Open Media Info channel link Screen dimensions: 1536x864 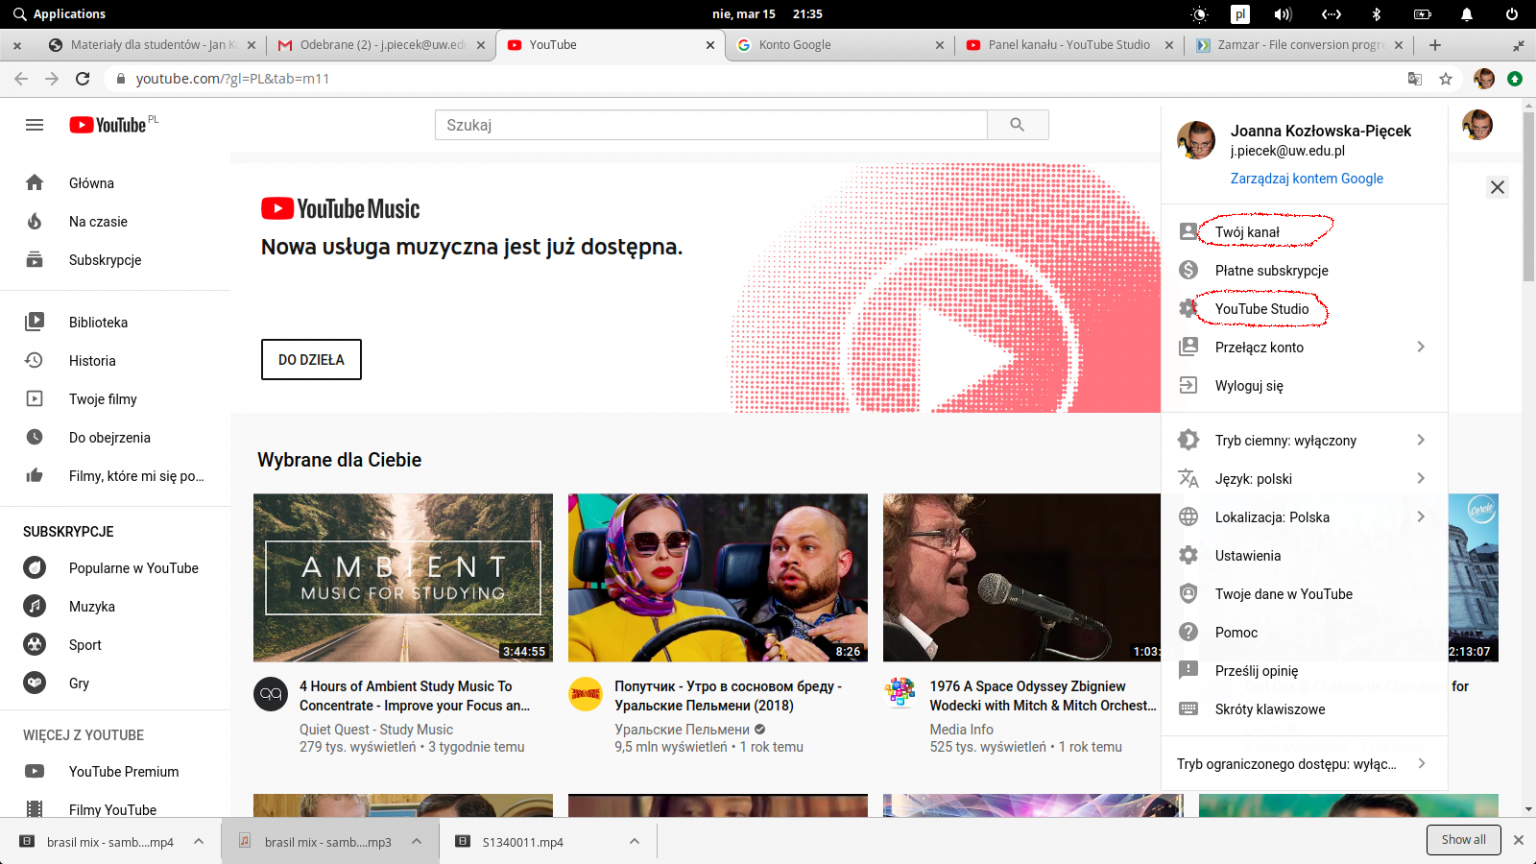click(x=961, y=730)
